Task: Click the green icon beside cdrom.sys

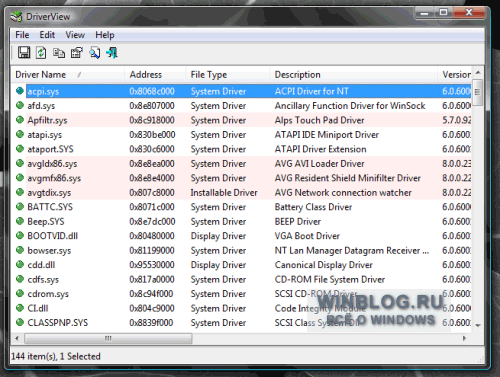Action: click(20, 293)
